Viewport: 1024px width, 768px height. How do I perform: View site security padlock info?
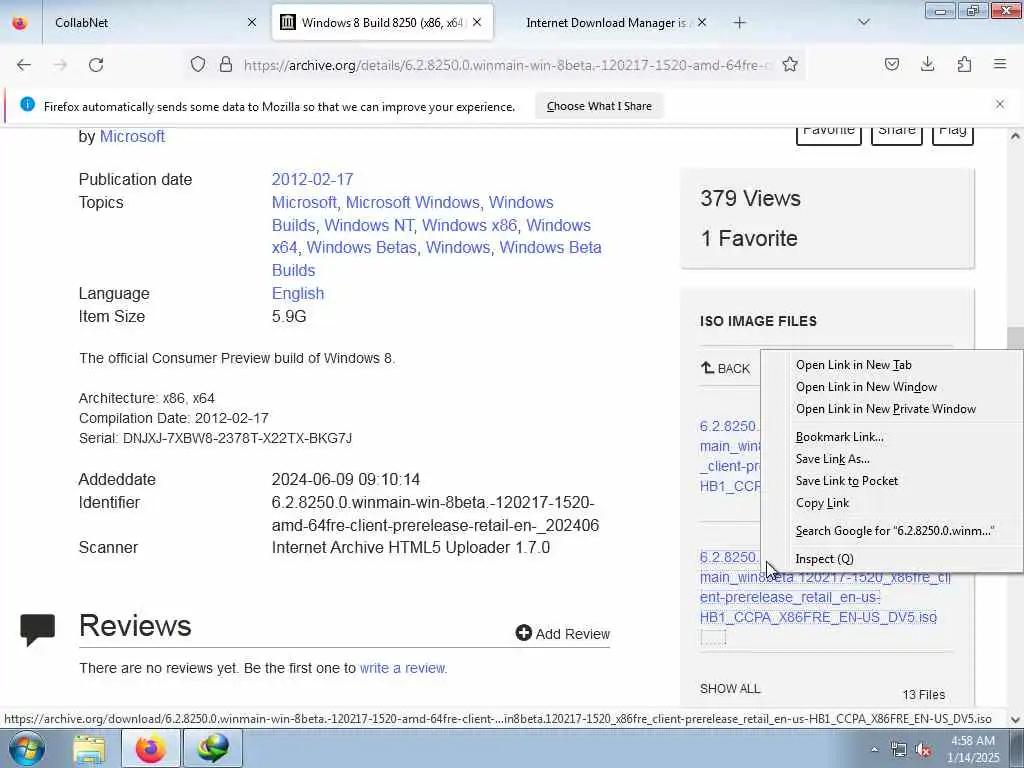point(226,64)
